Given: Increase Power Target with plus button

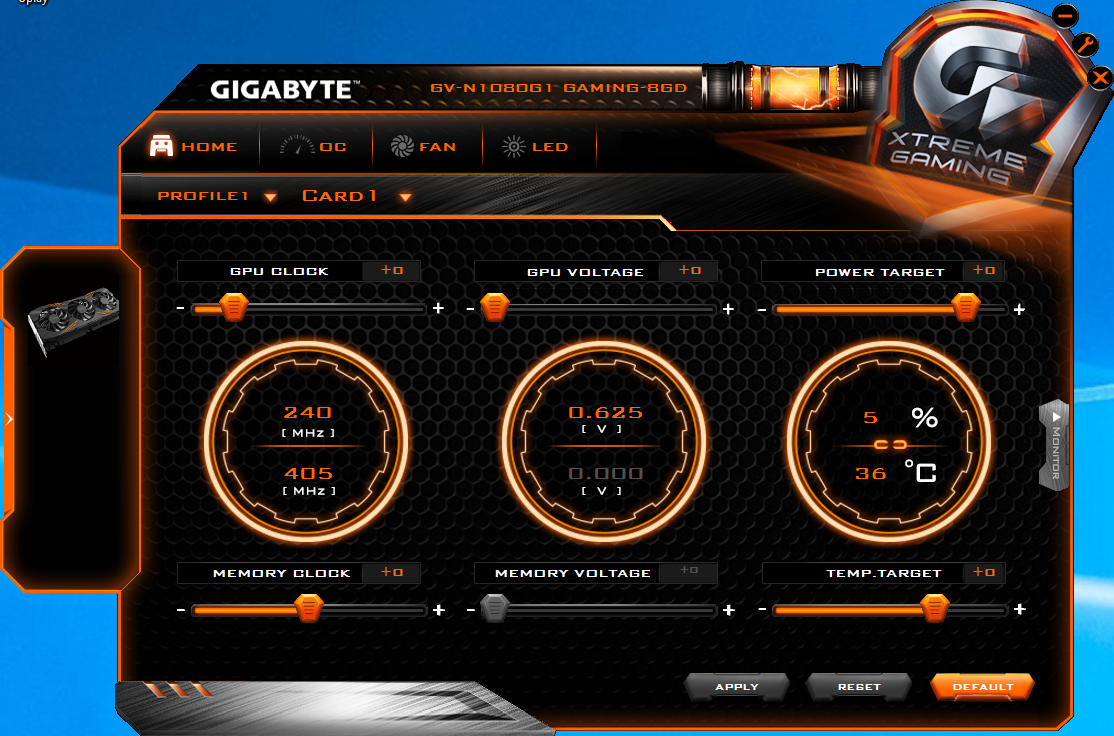Looking at the screenshot, I should point(1020,309).
